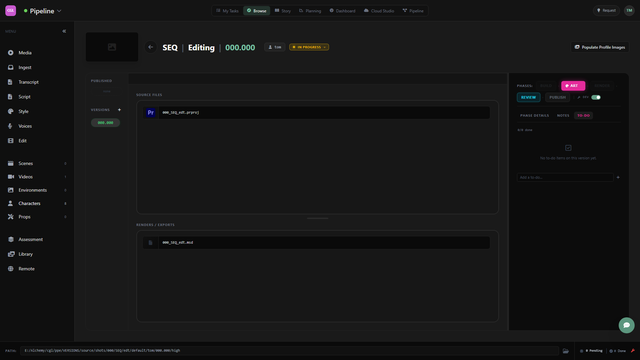The height and width of the screenshot is (360, 640).
Task: Select the BUILD phase button
Action: [x=546, y=86]
